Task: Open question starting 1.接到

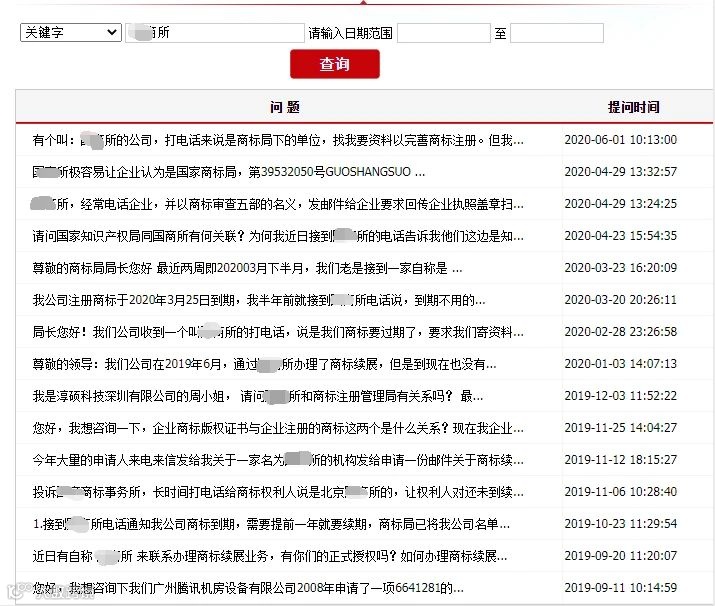Action: (271, 524)
